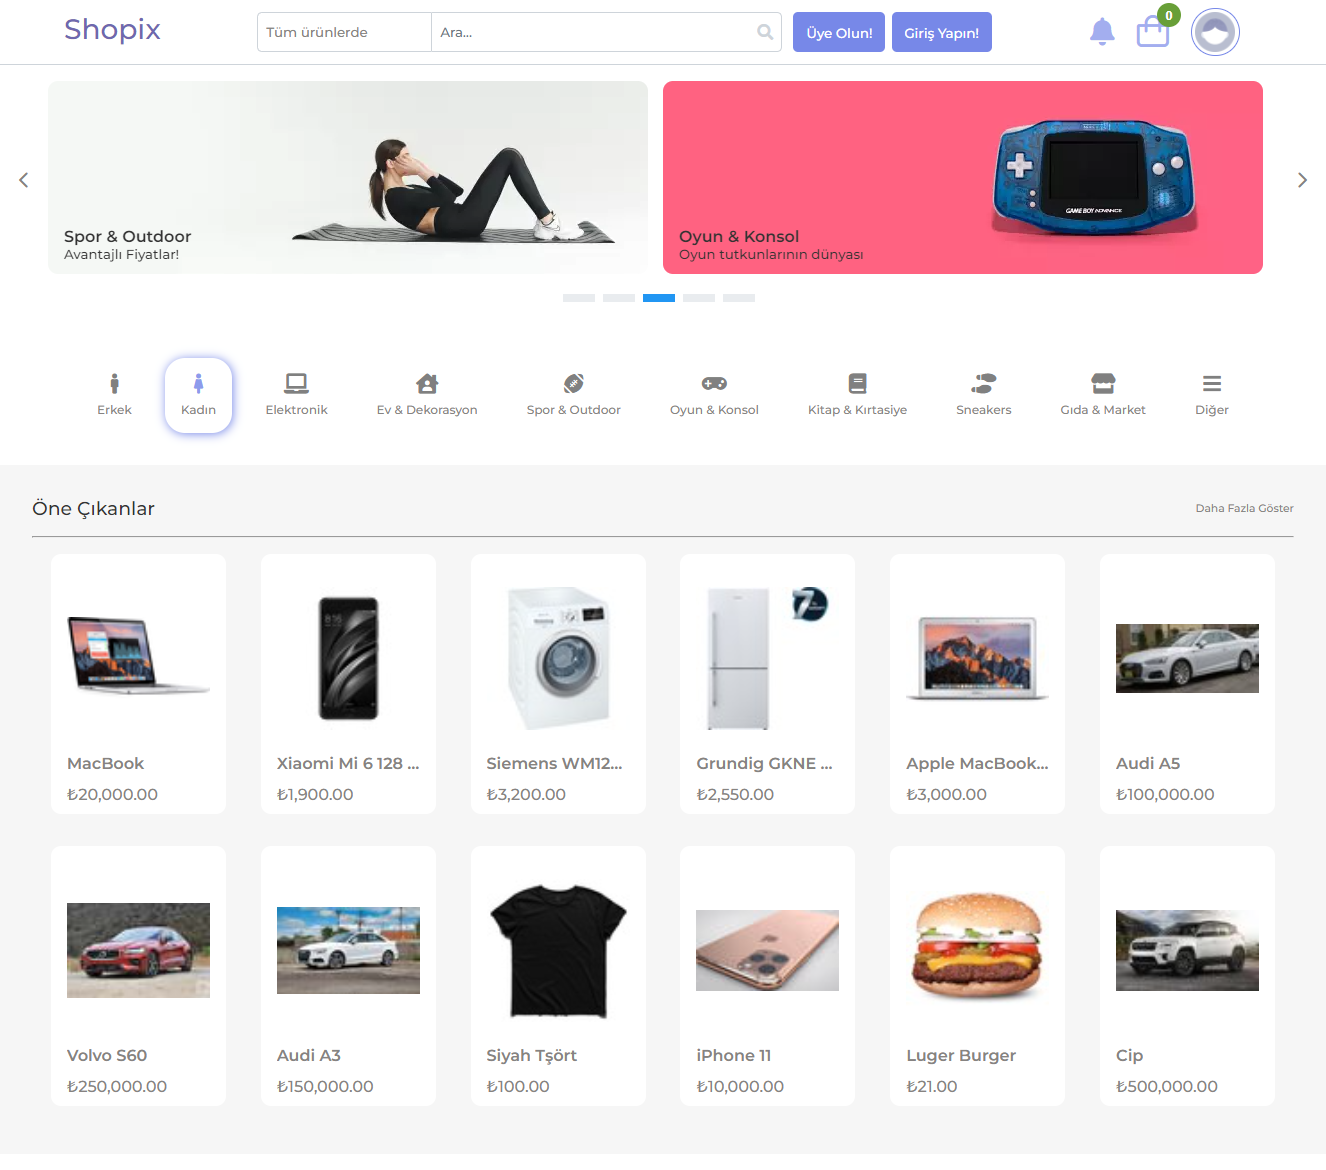Viewport: 1326px width, 1170px height.
Task: Go to previous carousel slide arrow
Action: pos(24,180)
